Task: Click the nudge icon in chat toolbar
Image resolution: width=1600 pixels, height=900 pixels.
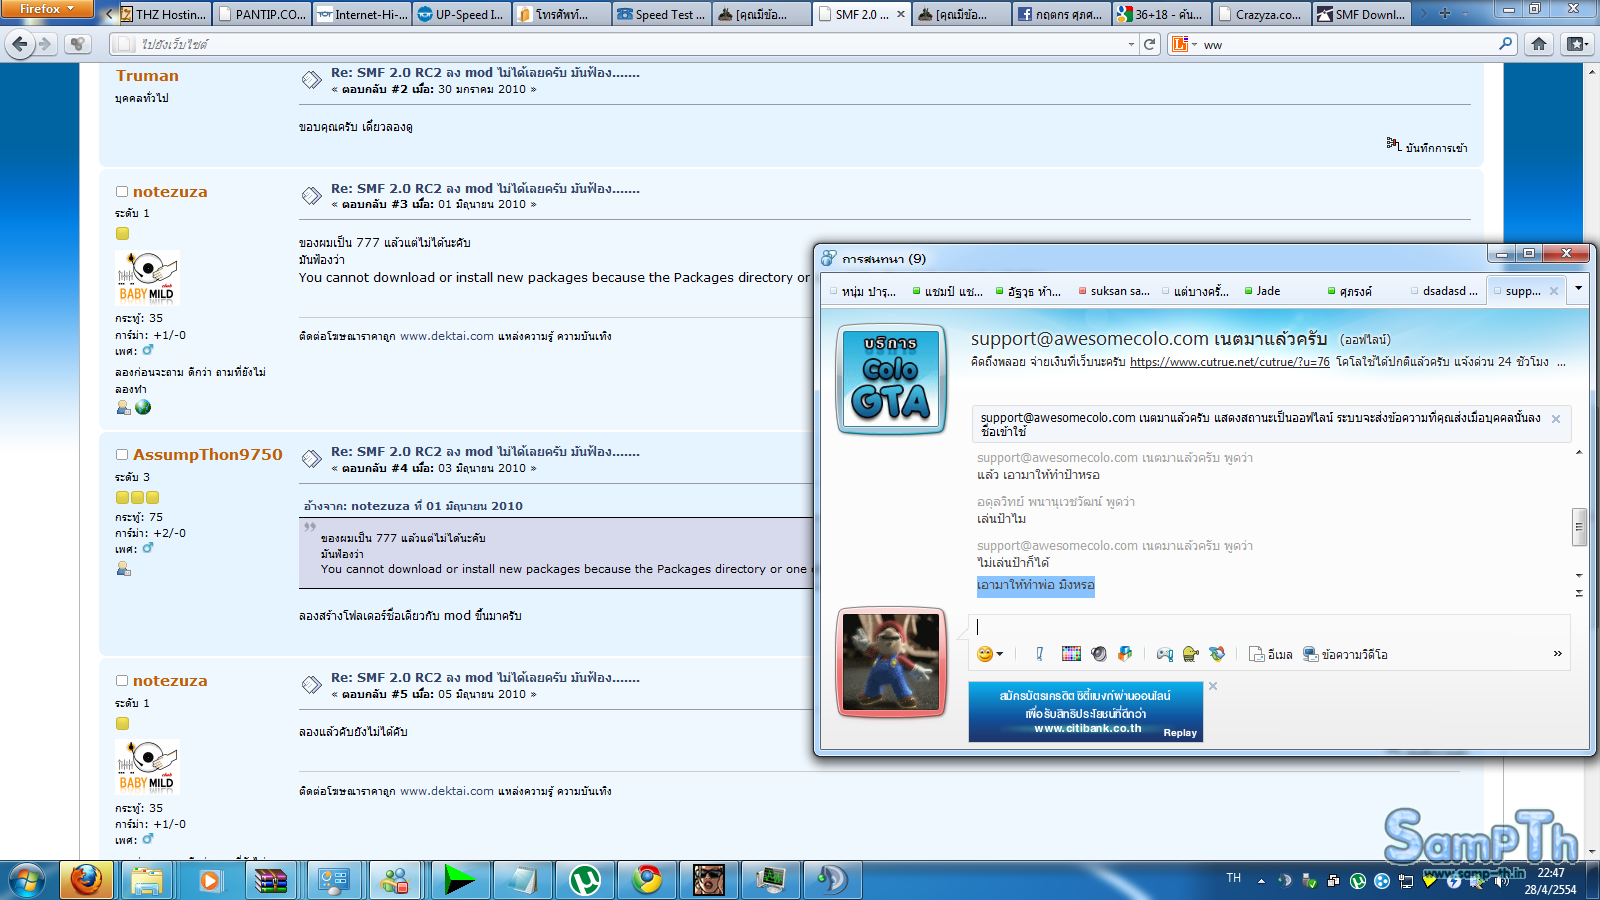Action: tap(1040, 654)
